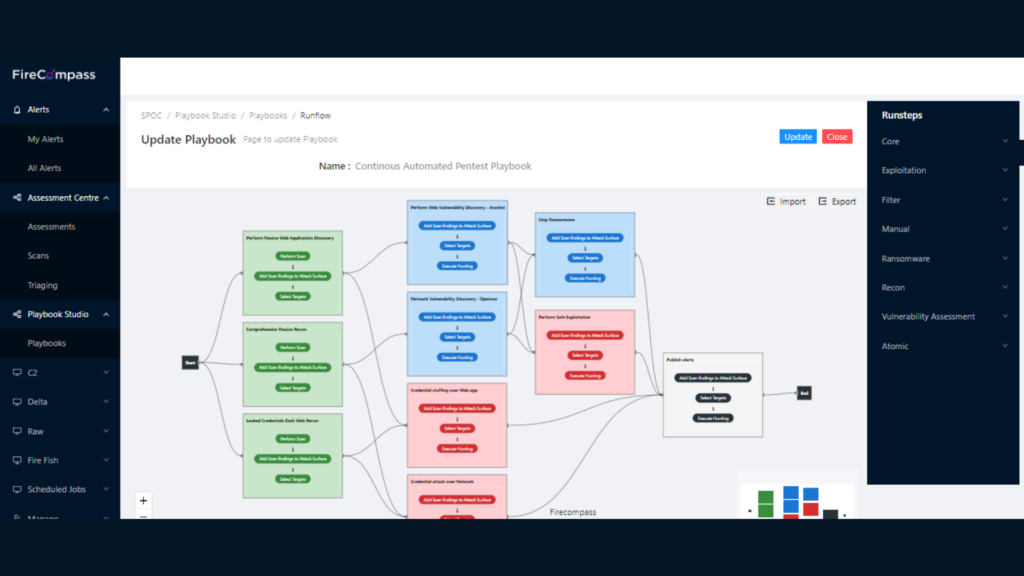The width and height of the screenshot is (1024, 576).
Task: Expand the Core runsteps section
Action: (1004, 142)
